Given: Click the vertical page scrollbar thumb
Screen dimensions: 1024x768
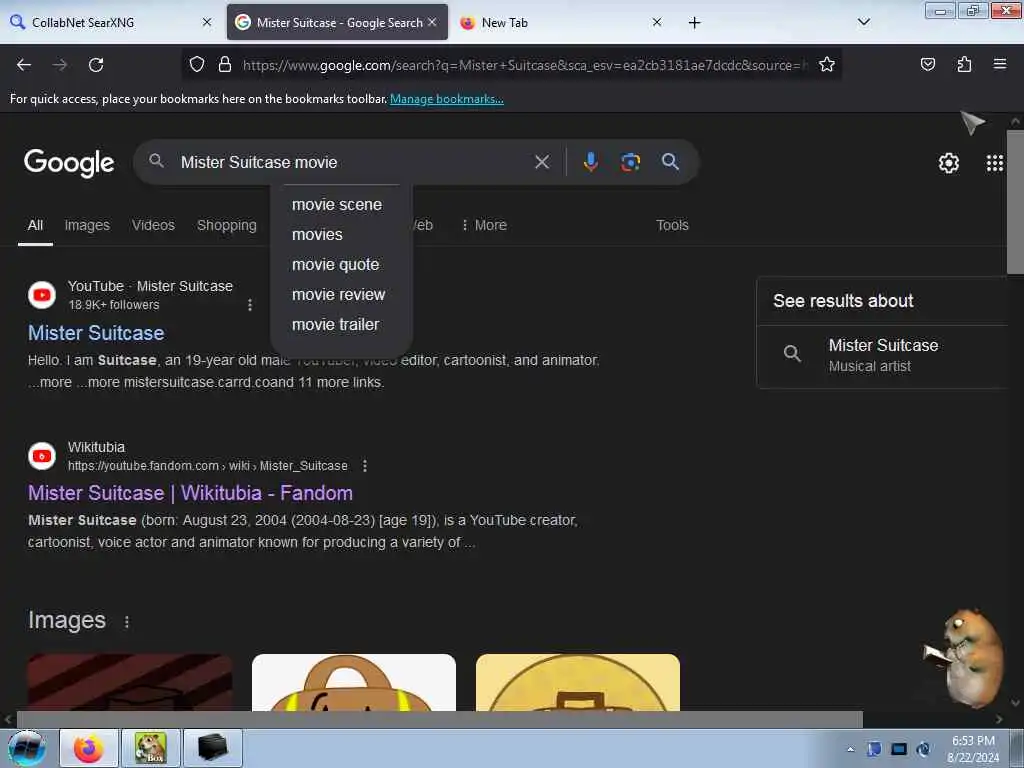Looking at the screenshot, I should click(x=1015, y=202).
